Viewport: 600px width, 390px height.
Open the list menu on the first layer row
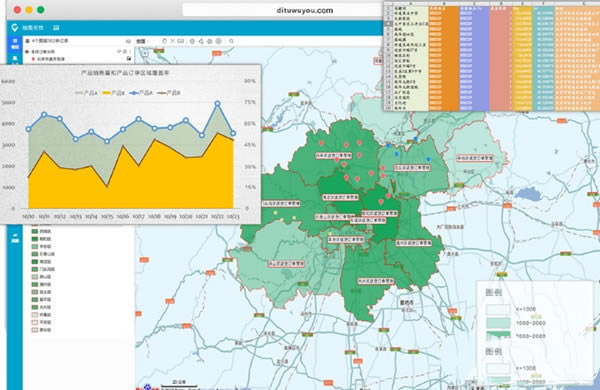(x=125, y=51)
